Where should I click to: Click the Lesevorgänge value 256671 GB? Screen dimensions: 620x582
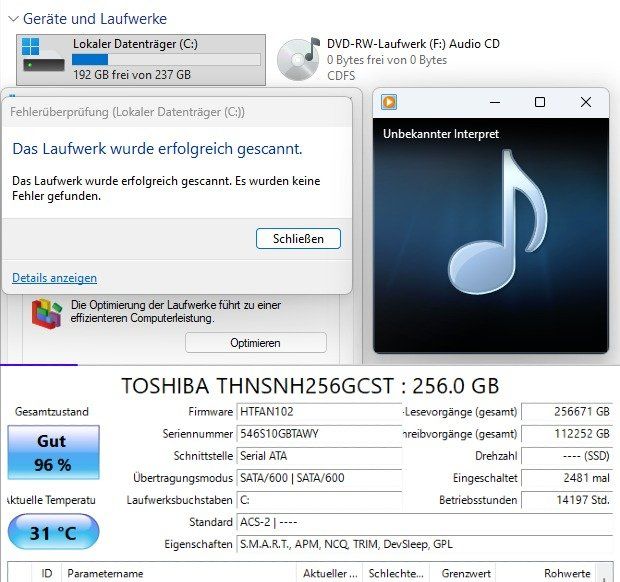tap(567, 412)
